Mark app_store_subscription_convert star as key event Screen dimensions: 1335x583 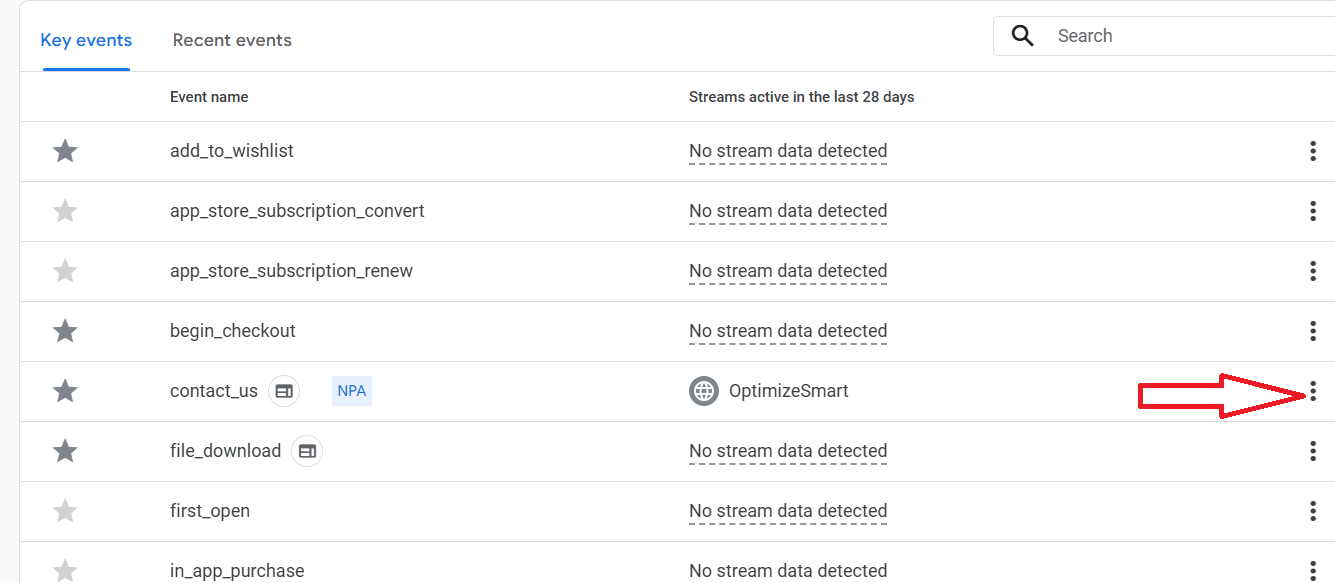pyautogui.click(x=65, y=211)
